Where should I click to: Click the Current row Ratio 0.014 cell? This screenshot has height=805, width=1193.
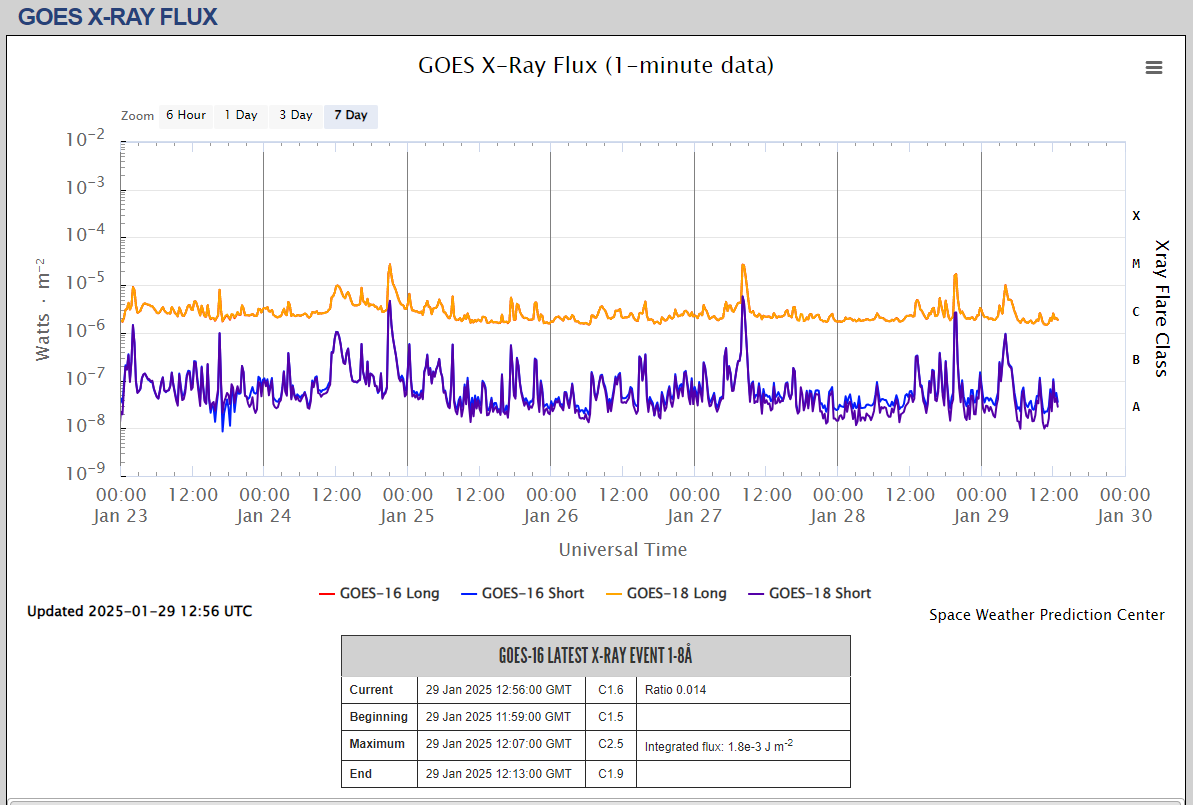pos(743,690)
